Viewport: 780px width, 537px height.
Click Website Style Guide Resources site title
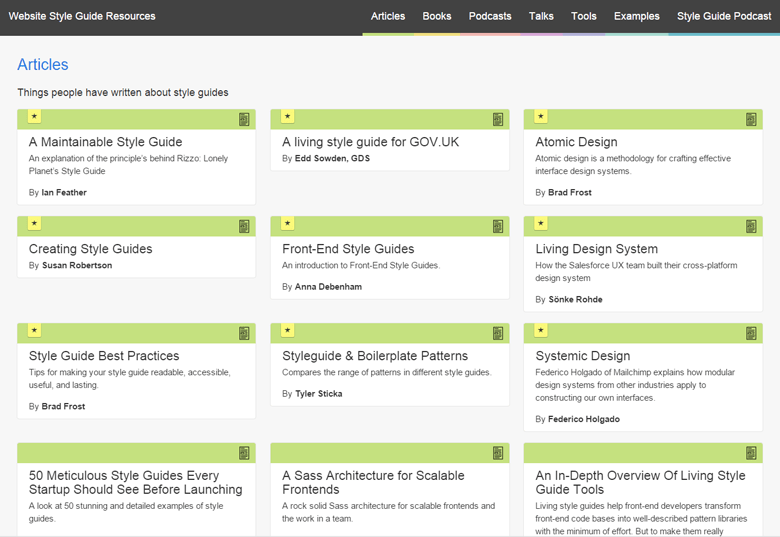(82, 16)
